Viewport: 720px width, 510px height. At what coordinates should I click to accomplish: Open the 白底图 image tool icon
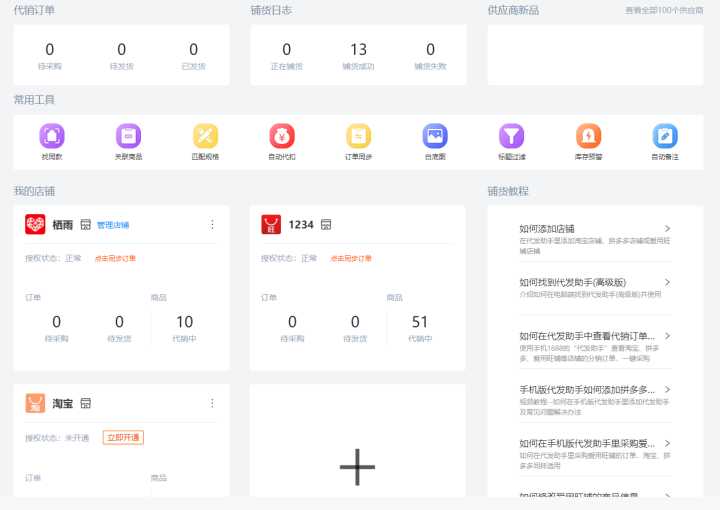pyautogui.click(x=435, y=136)
